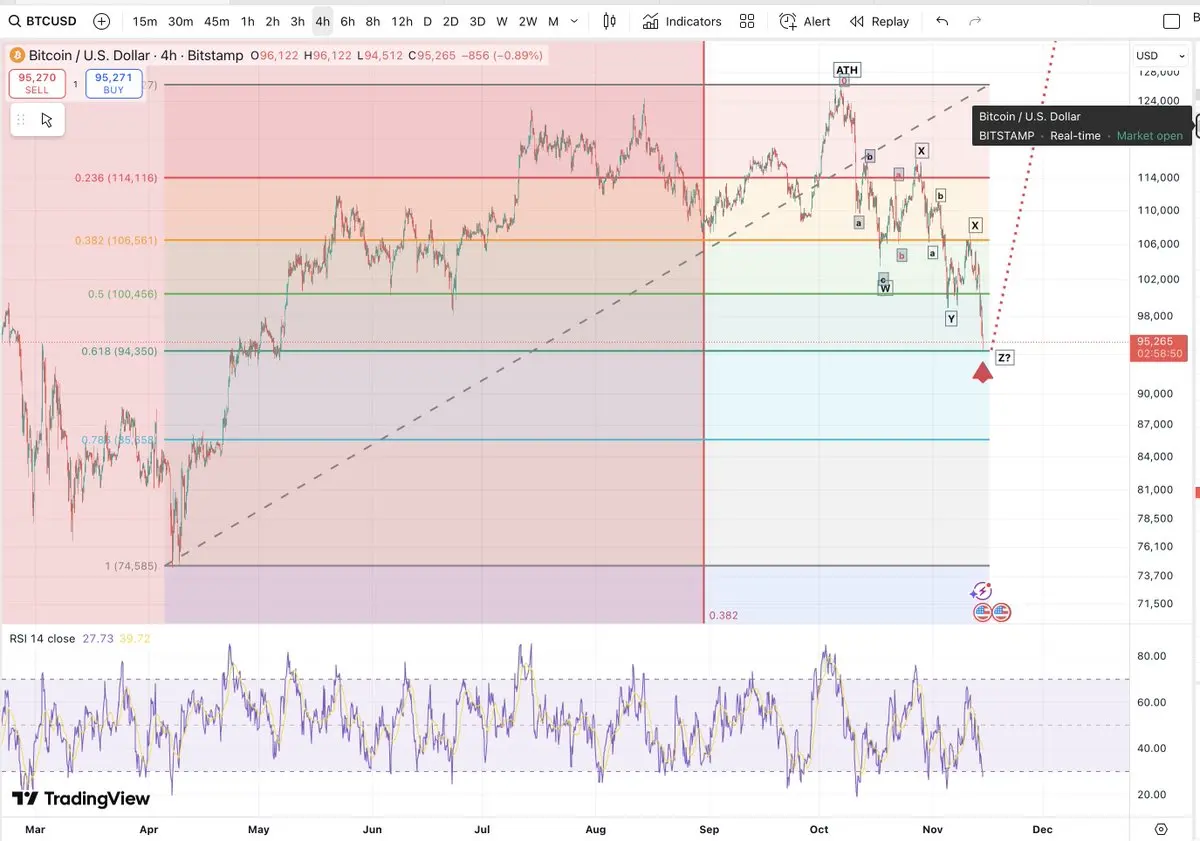Switch to the D daily timeframe

428,21
